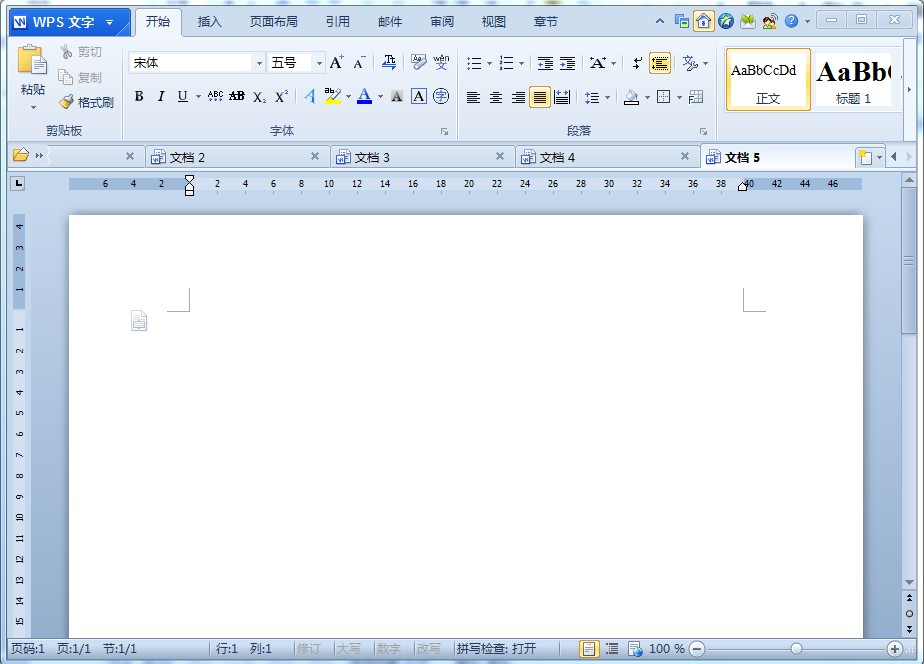Toggle the underline U button

[182, 97]
